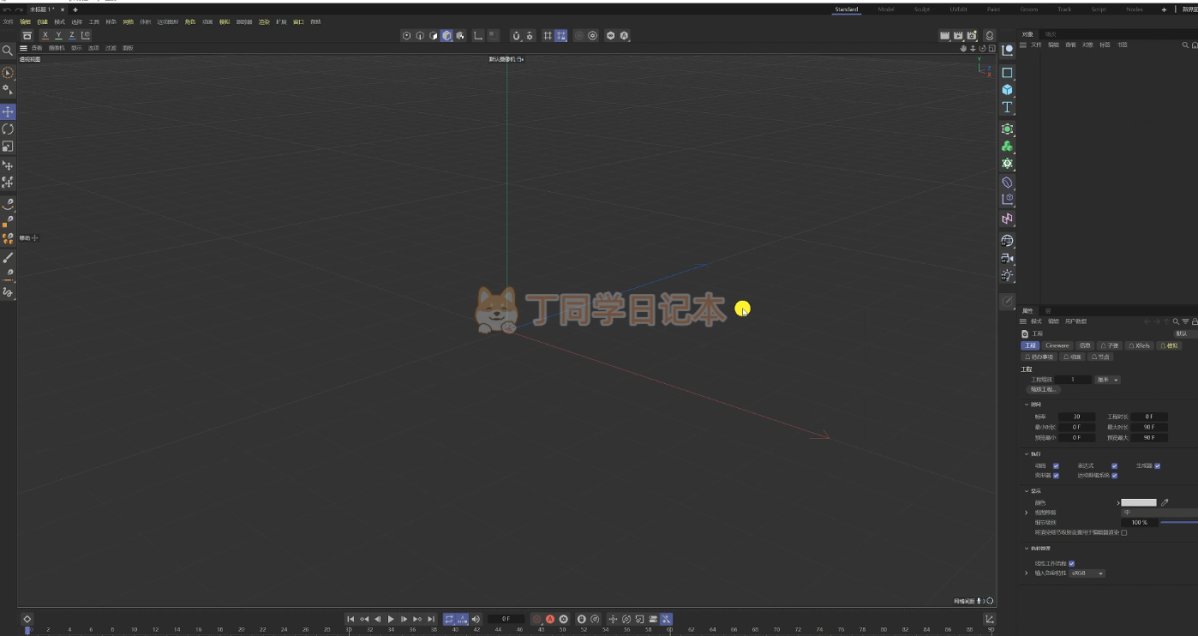Select the Cineware tab in attributes

[1057, 345]
